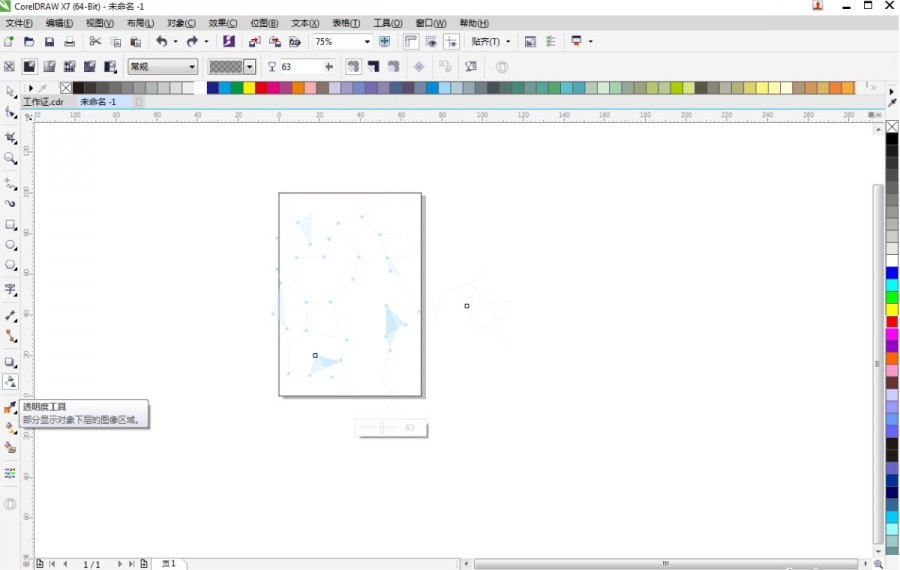
Task: Pick the yellow swatch in top palette
Action: coord(249,88)
